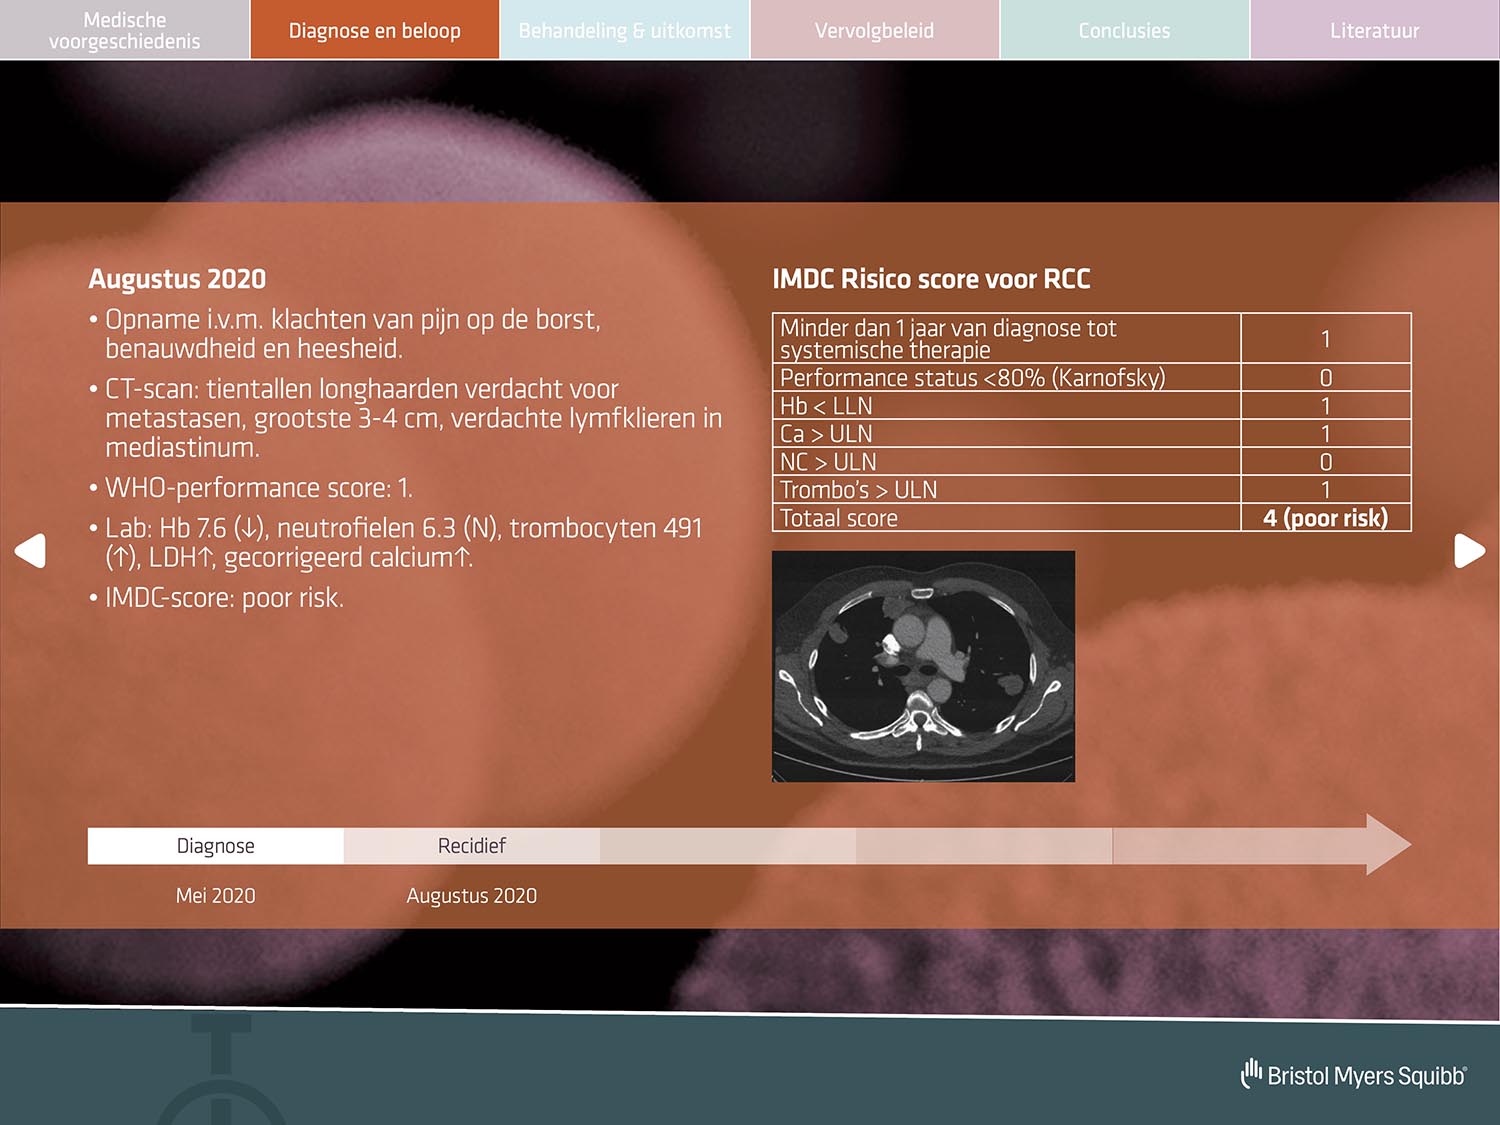Go to the Conclusies tab

tap(1125, 30)
